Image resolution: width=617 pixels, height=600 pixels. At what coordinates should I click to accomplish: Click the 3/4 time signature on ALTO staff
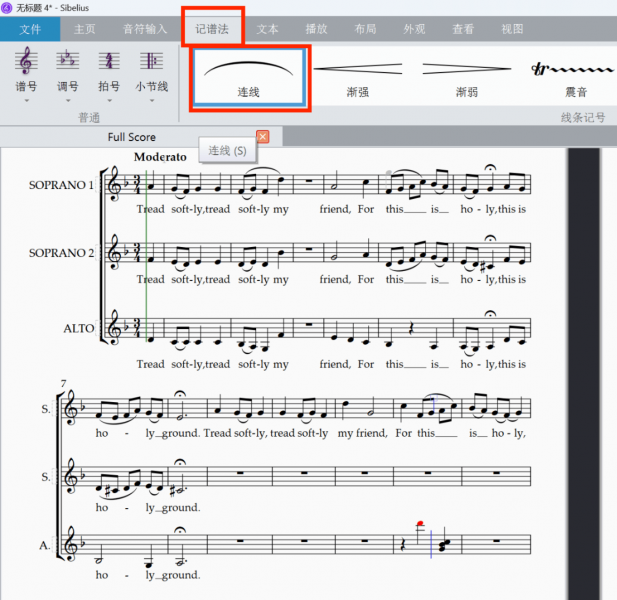pyautogui.click(x=137, y=329)
